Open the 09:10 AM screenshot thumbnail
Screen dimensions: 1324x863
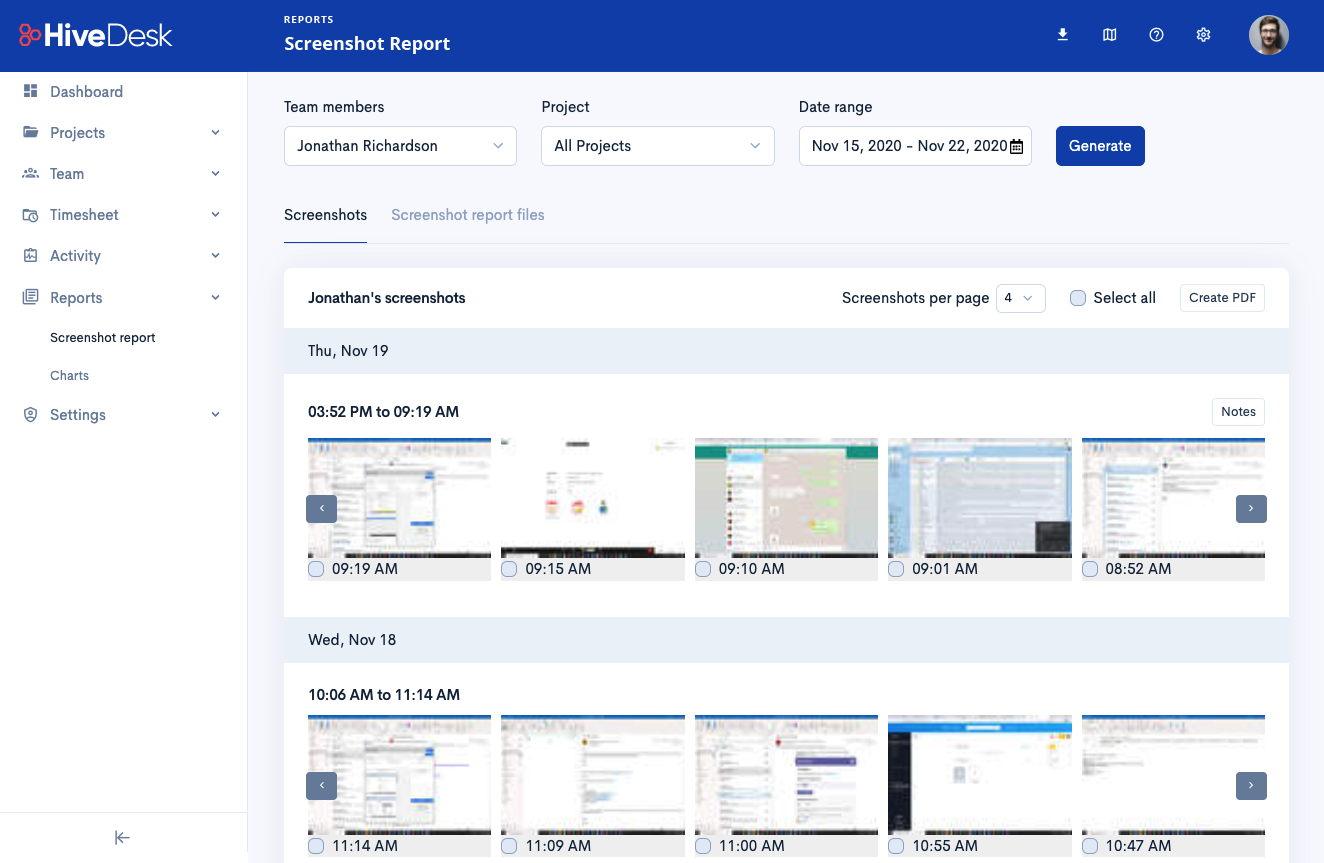786,497
